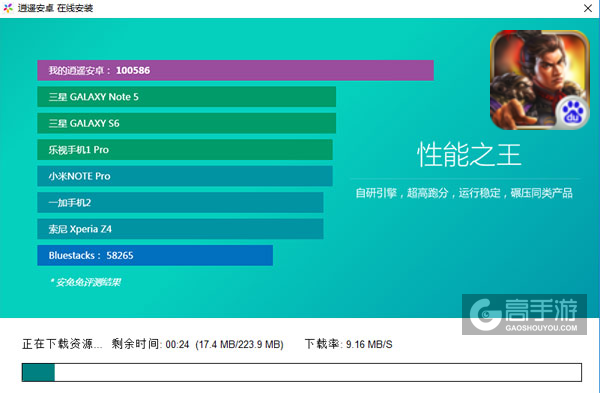This screenshot has height=393, width=600.
Task: Select the 三星 GALAXY S6 bar
Action: (186, 123)
